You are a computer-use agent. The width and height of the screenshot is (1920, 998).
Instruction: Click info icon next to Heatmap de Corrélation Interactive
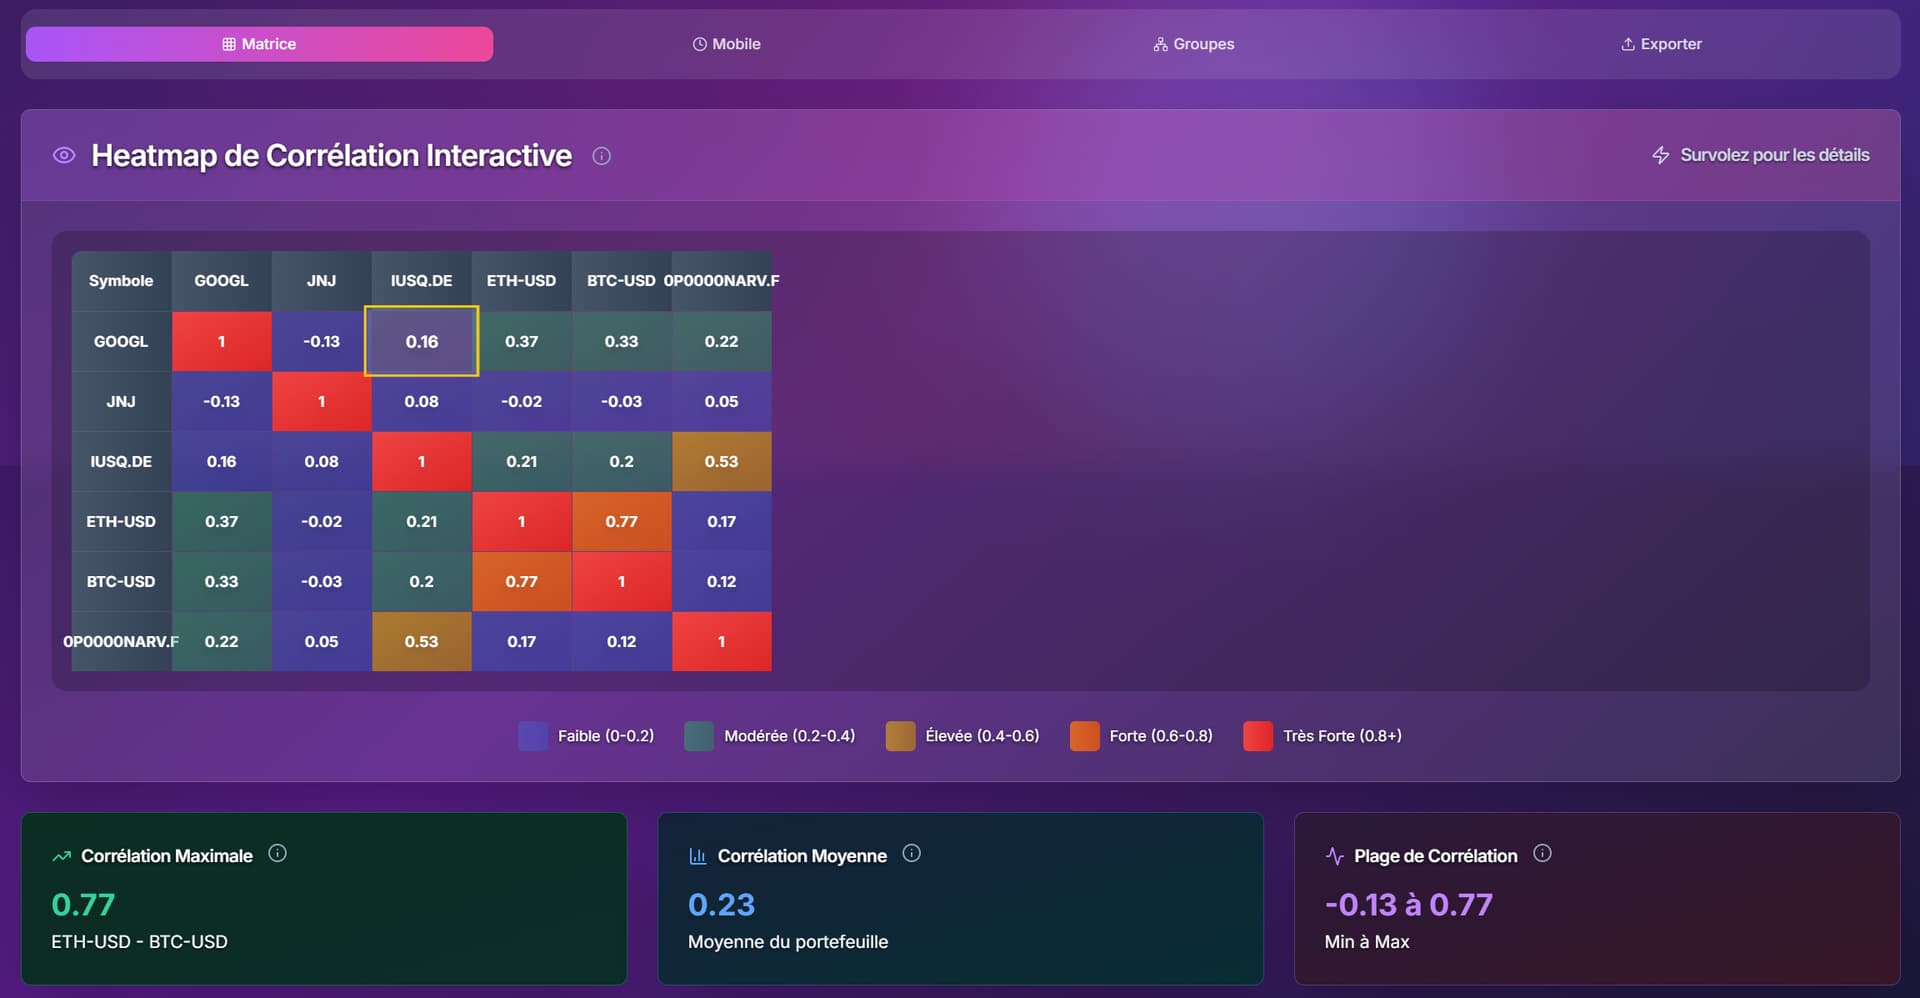pyautogui.click(x=601, y=156)
